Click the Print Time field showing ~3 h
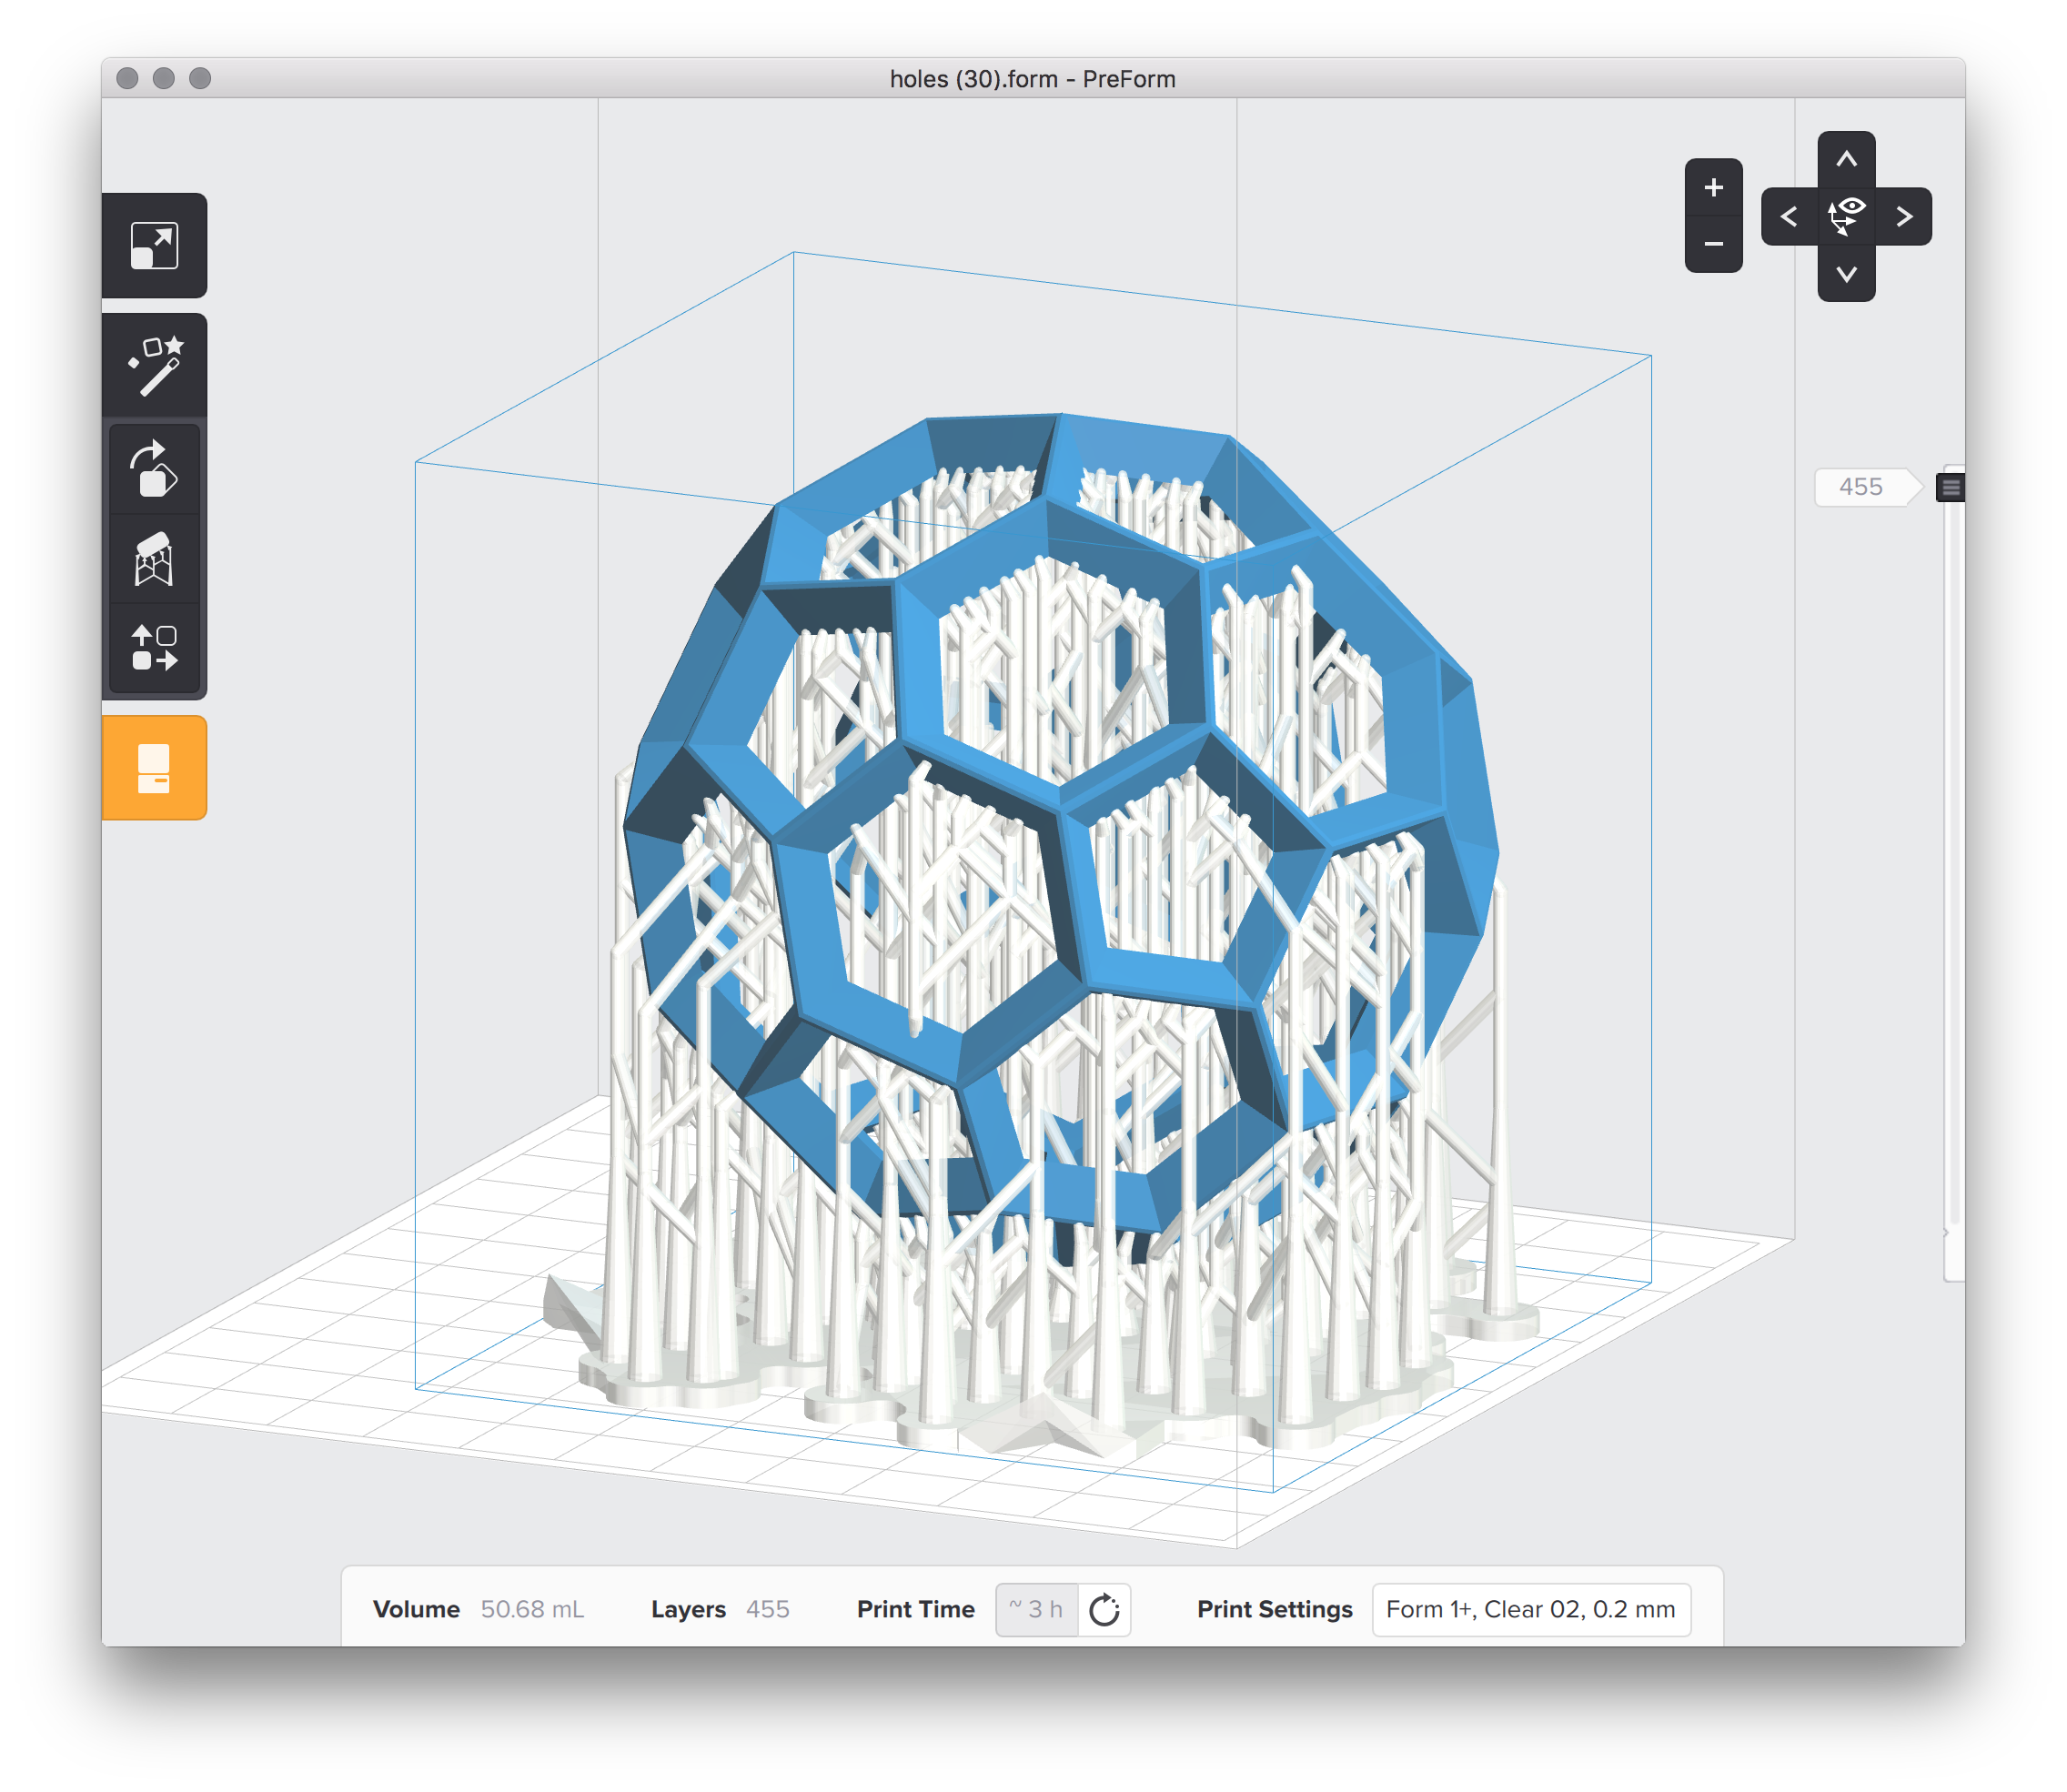The height and width of the screenshot is (1792, 2067). [x=1037, y=1609]
